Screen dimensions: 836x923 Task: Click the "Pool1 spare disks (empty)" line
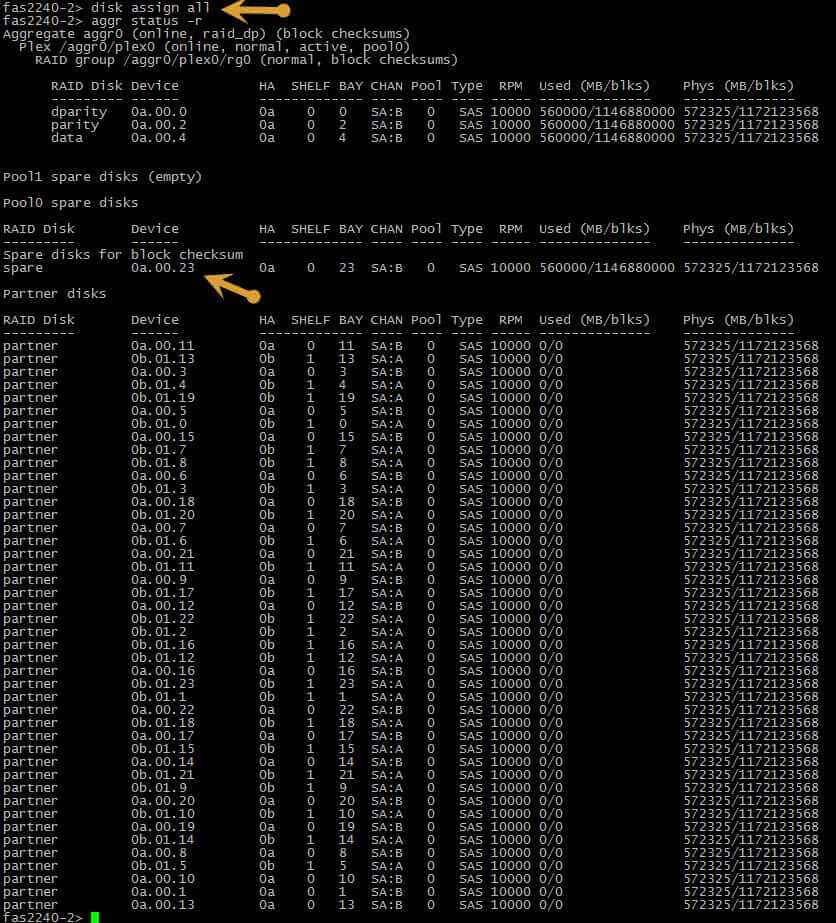pyautogui.click(x=102, y=177)
